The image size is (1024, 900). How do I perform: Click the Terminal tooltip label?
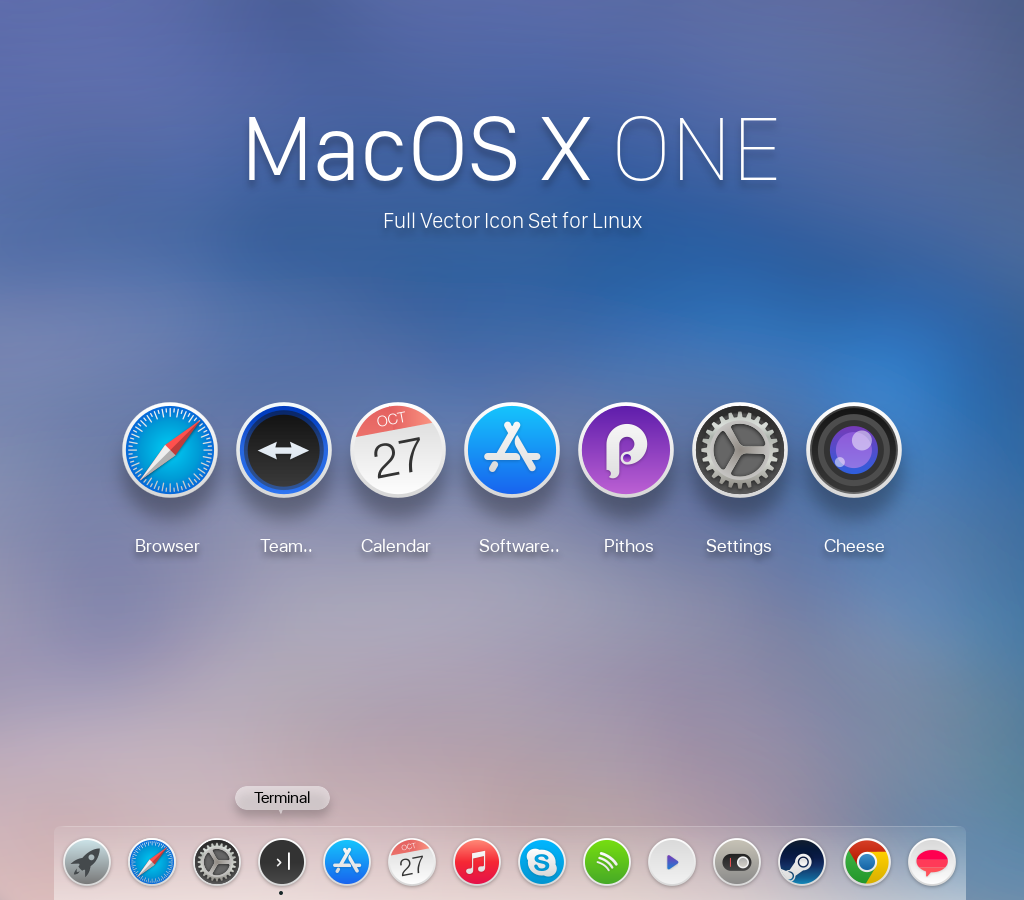(x=282, y=797)
